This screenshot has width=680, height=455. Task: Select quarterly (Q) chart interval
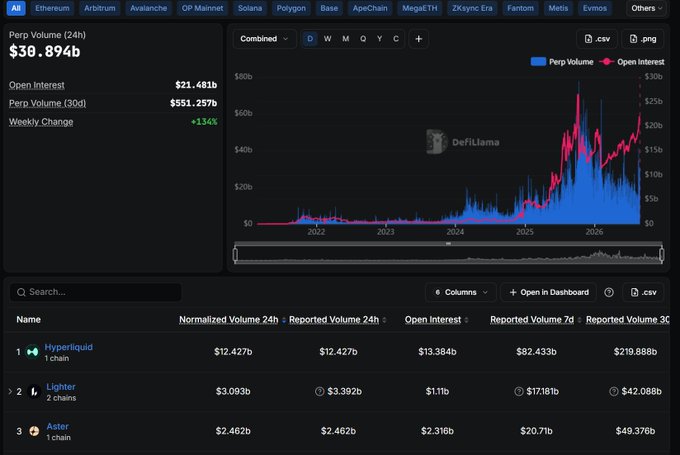363,39
